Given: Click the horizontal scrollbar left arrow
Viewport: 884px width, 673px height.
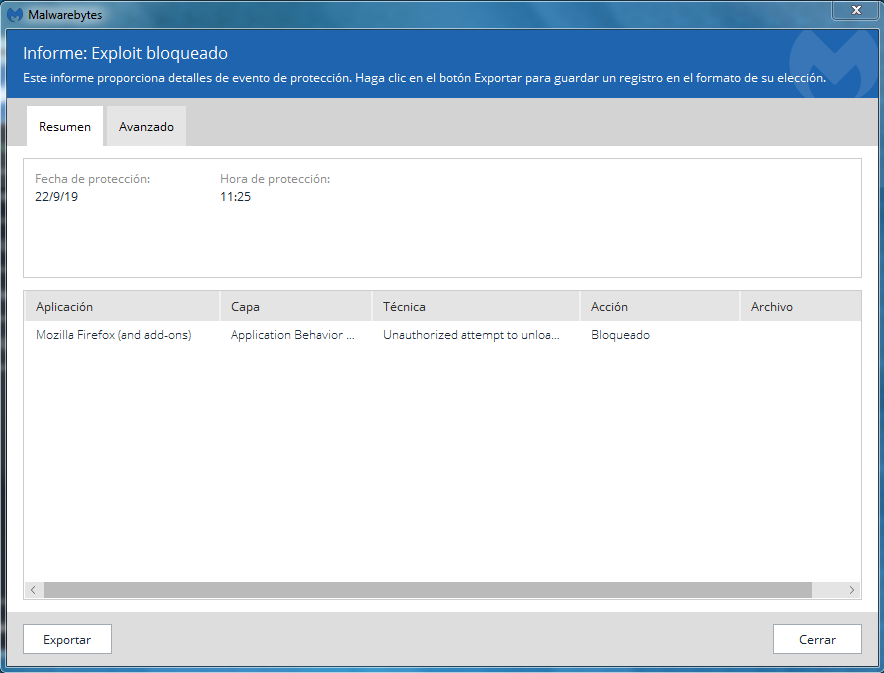Looking at the screenshot, I should pyautogui.click(x=33, y=590).
